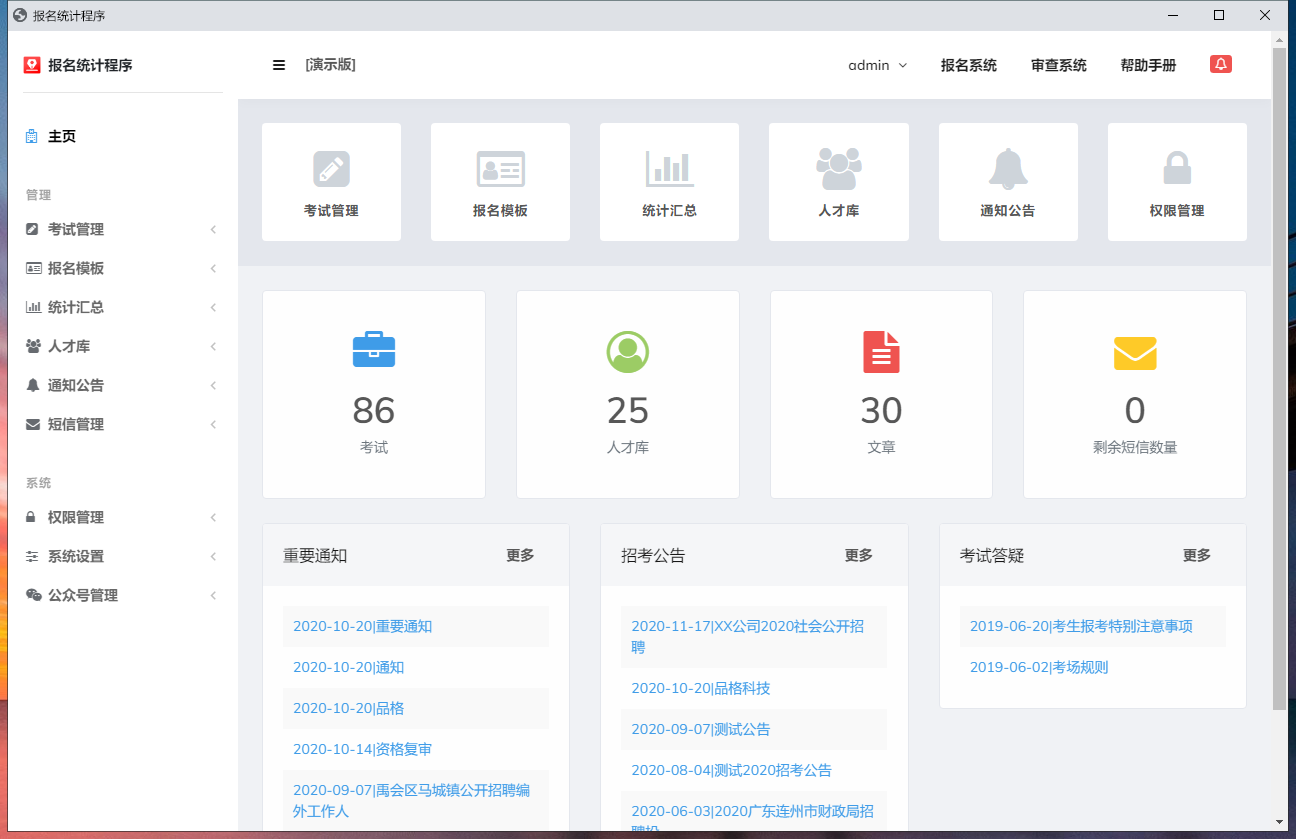Select 短信管理 menu label in sidebar
Image resolution: width=1296 pixels, height=839 pixels.
(76, 424)
